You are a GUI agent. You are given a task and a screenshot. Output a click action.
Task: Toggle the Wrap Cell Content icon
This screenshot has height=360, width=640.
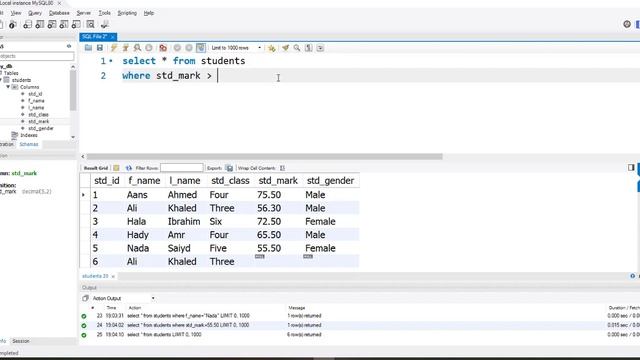click(282, 168)
